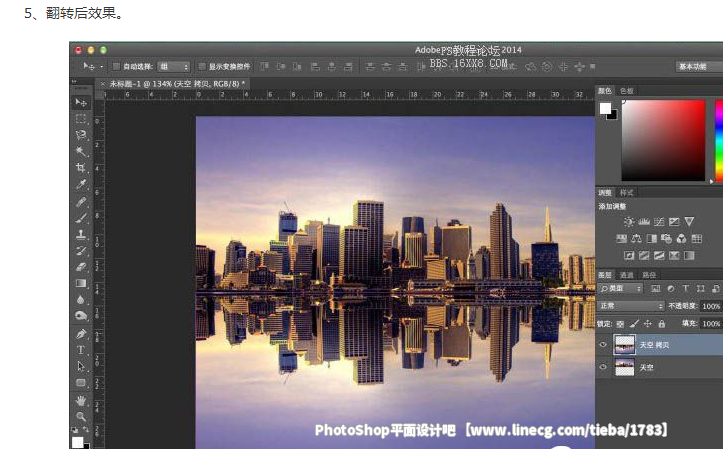Select the Type tool
The width and height of the screenshot is (723, 449).
pyautogui.click(x=81, y=350)
